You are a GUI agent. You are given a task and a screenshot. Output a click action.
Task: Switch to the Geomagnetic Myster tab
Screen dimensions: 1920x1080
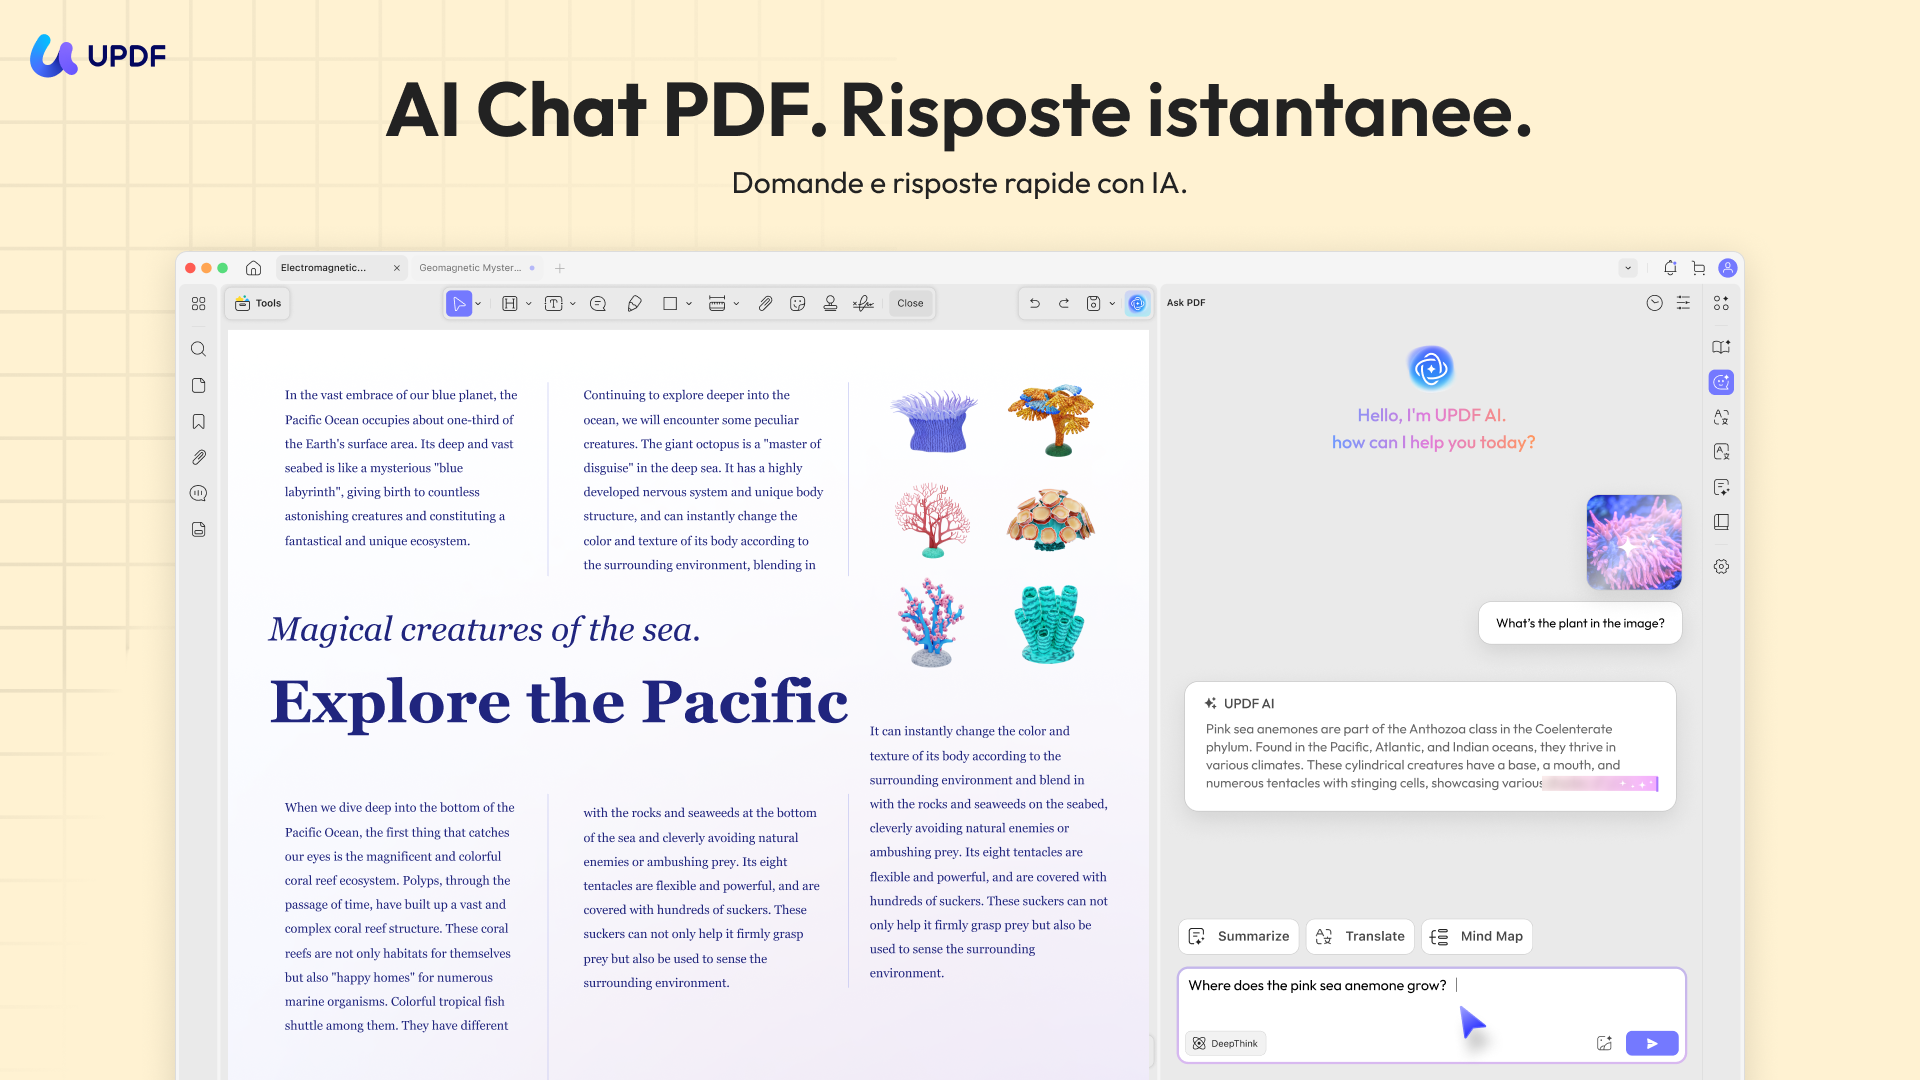(477, 268)
